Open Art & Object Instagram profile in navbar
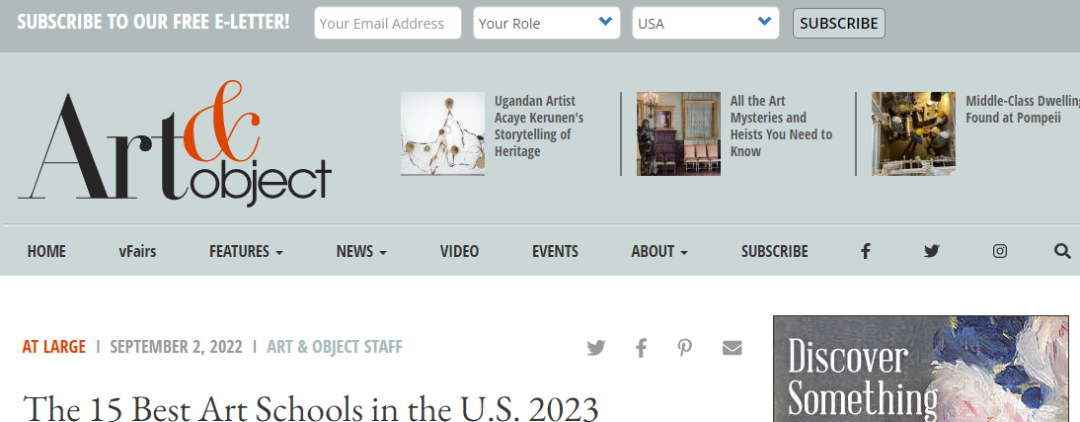The width and height of the screenshot is (1080, 422). tap(999, 251)
